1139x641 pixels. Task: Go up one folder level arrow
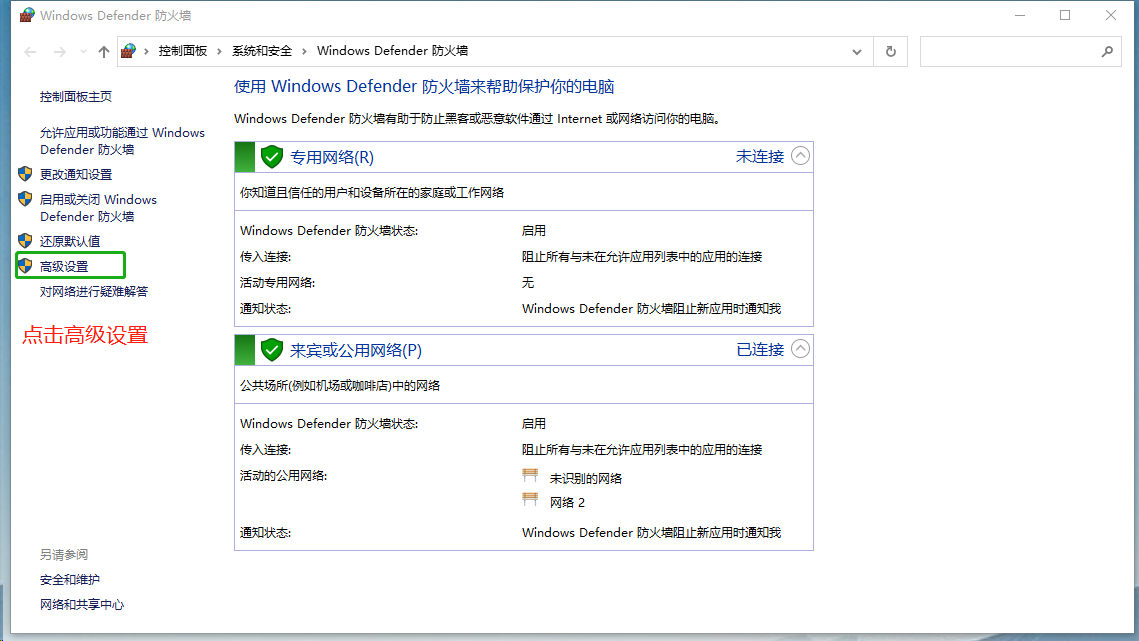point(104,52)
